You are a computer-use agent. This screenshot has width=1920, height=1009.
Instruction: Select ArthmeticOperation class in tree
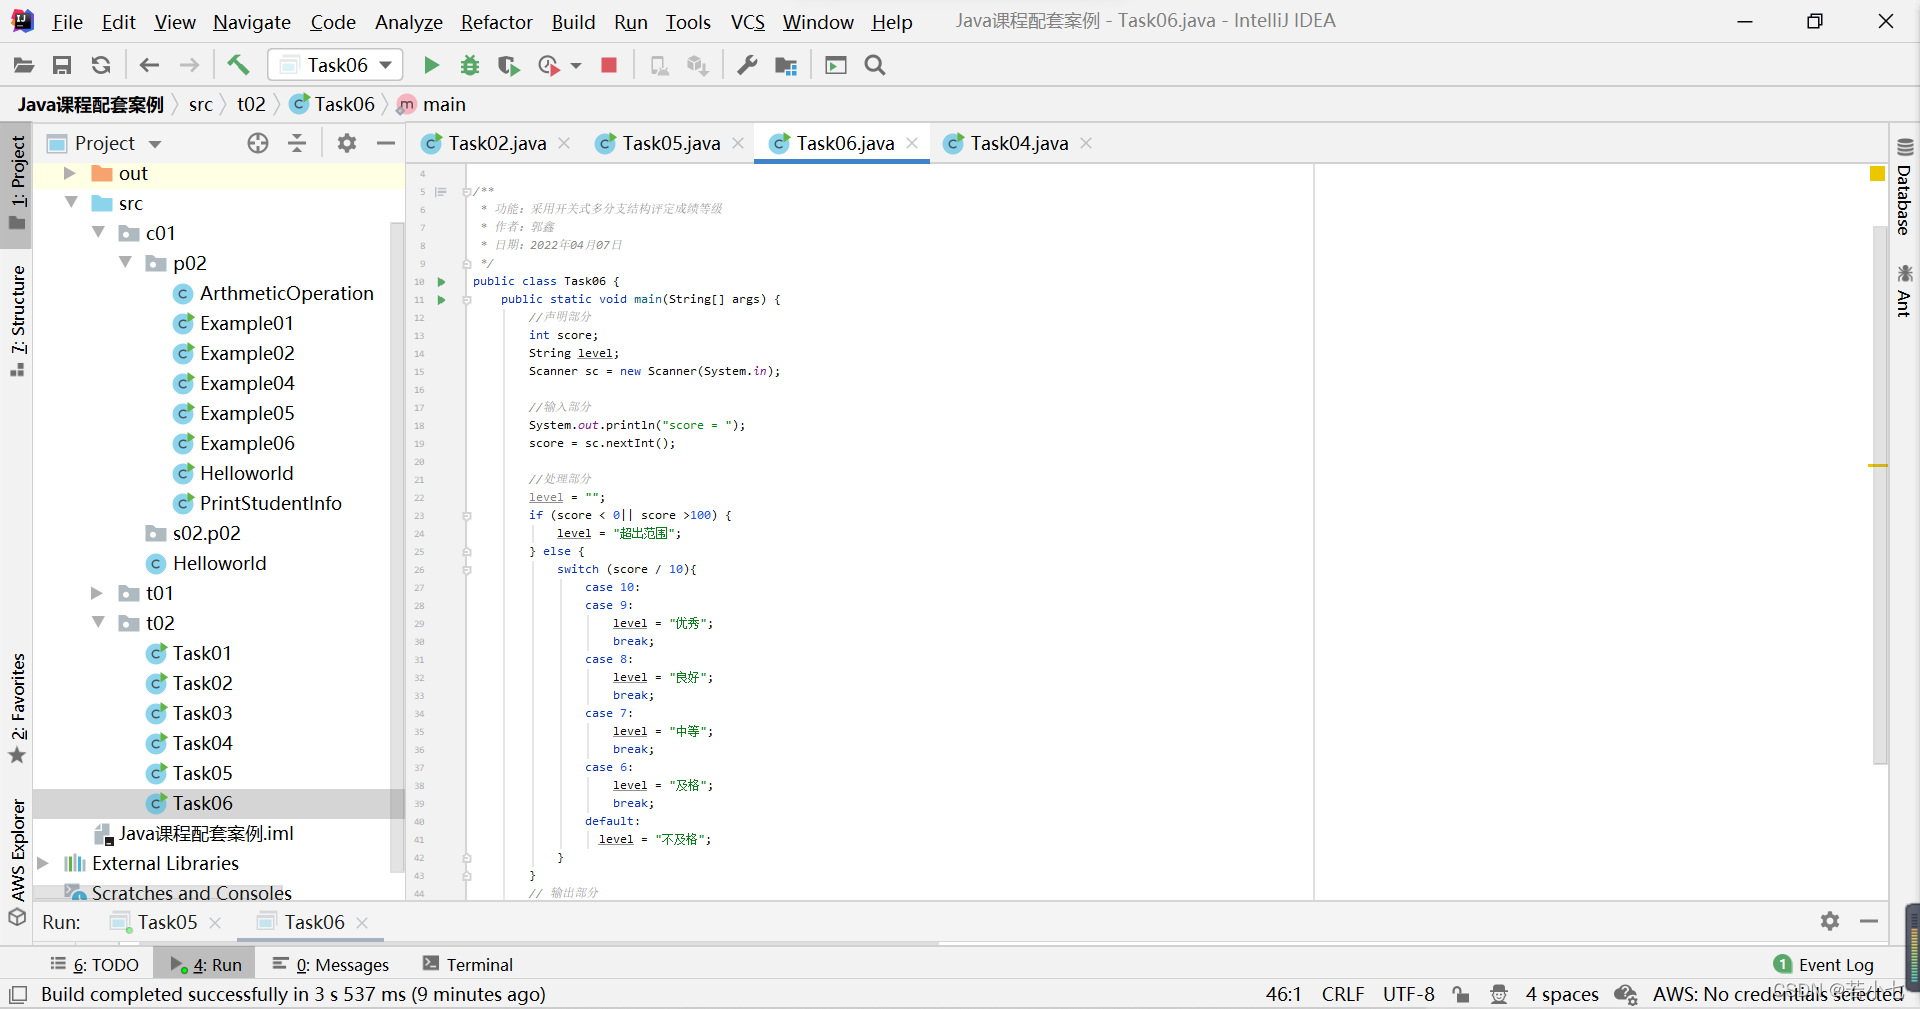286,293
